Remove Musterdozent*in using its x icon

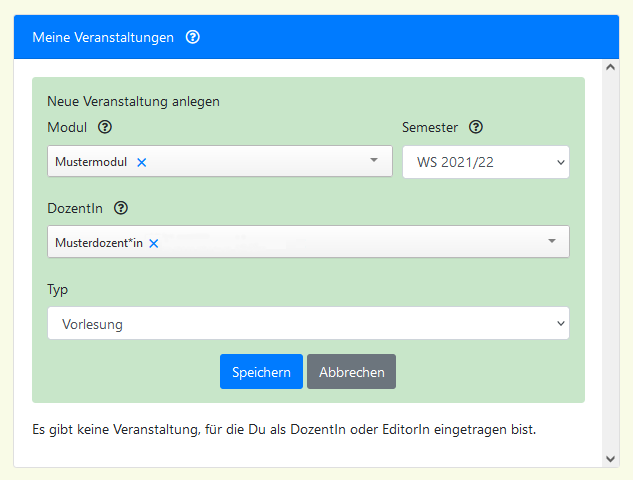tap(153, 243)
